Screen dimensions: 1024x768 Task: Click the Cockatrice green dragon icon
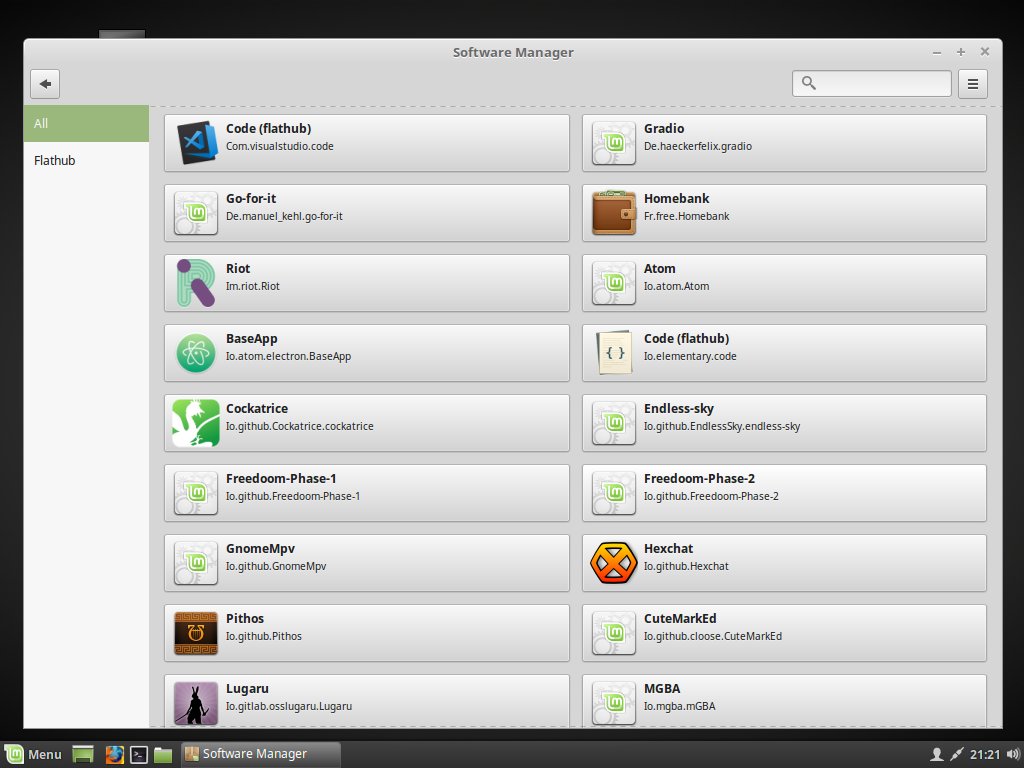(196, 422)
